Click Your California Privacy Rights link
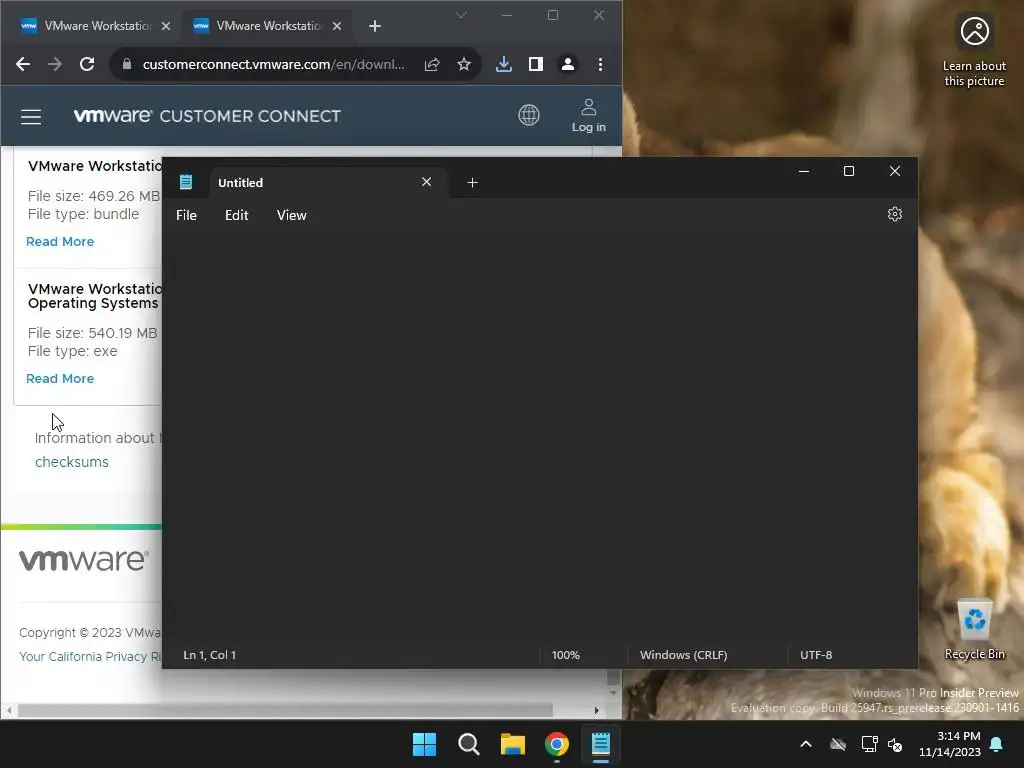 [x=90, y=656]
